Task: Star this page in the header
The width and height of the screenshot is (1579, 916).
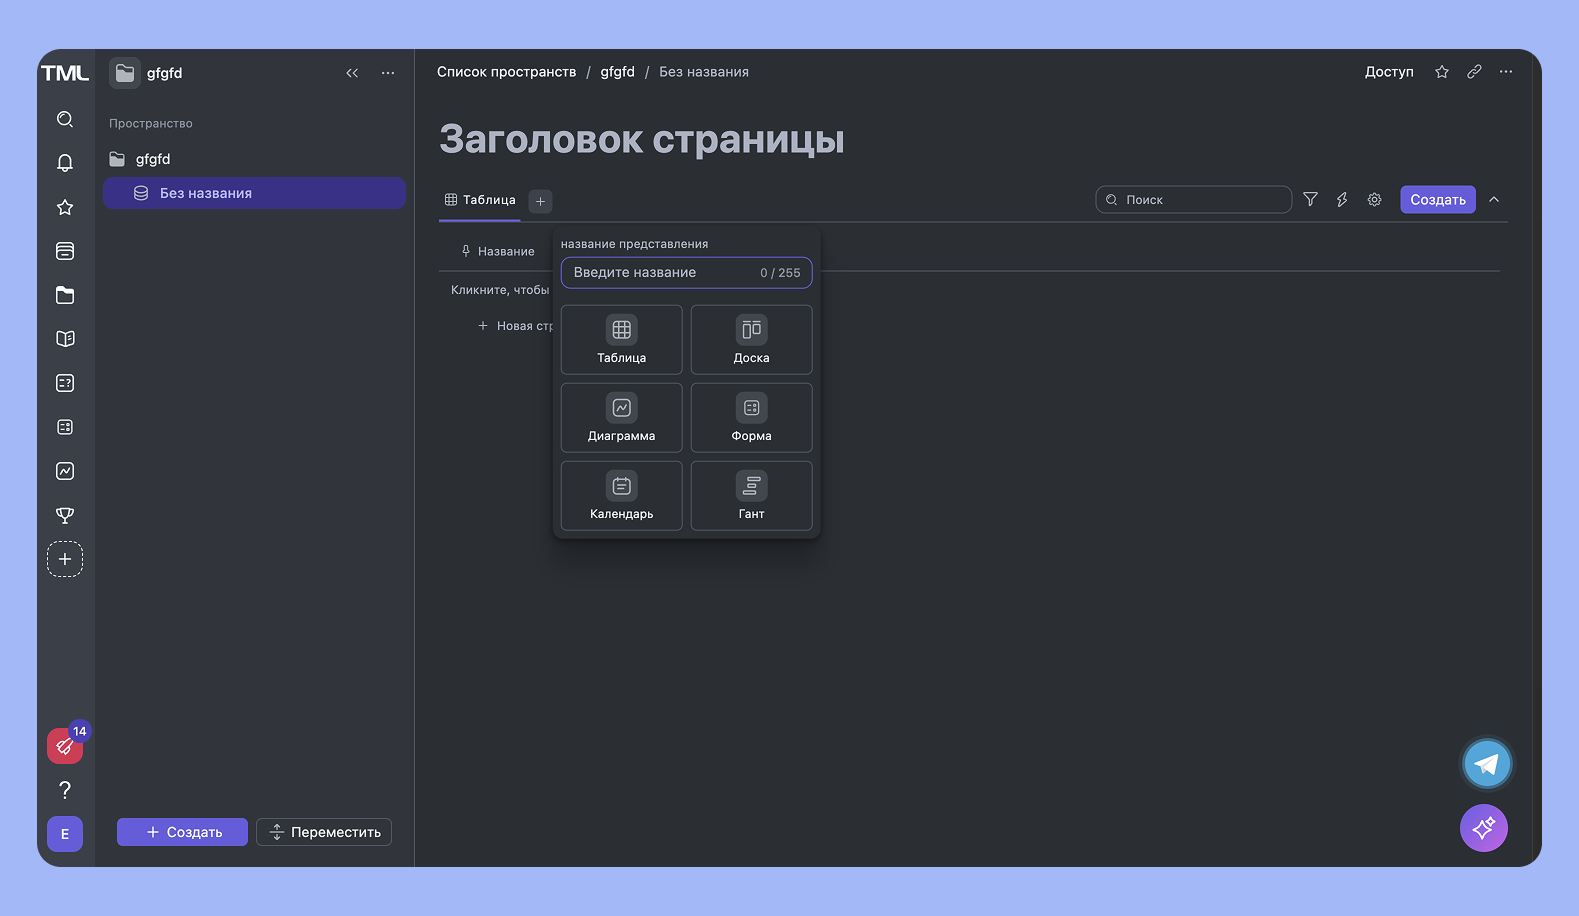Action: [1442, 72]
